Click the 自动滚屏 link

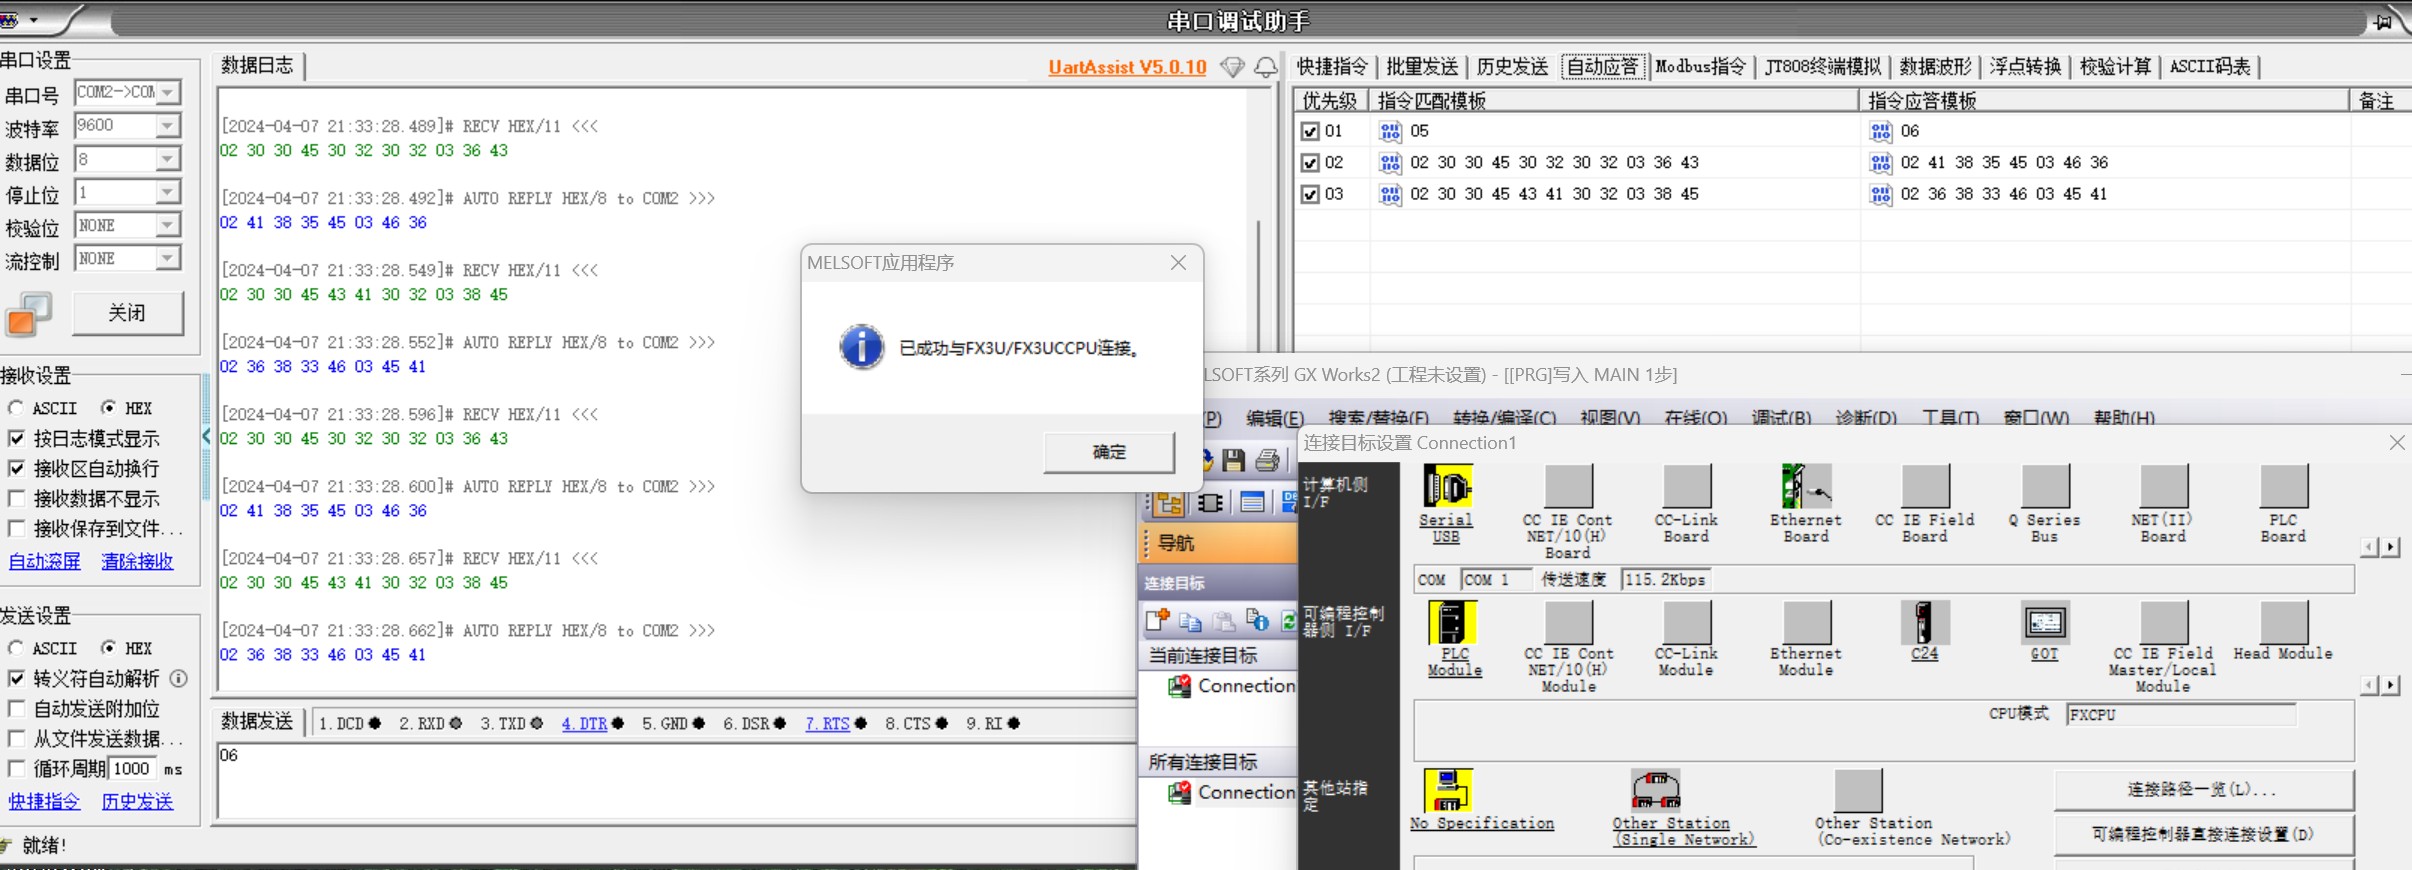pyautogui.click(x=44, y=561)
